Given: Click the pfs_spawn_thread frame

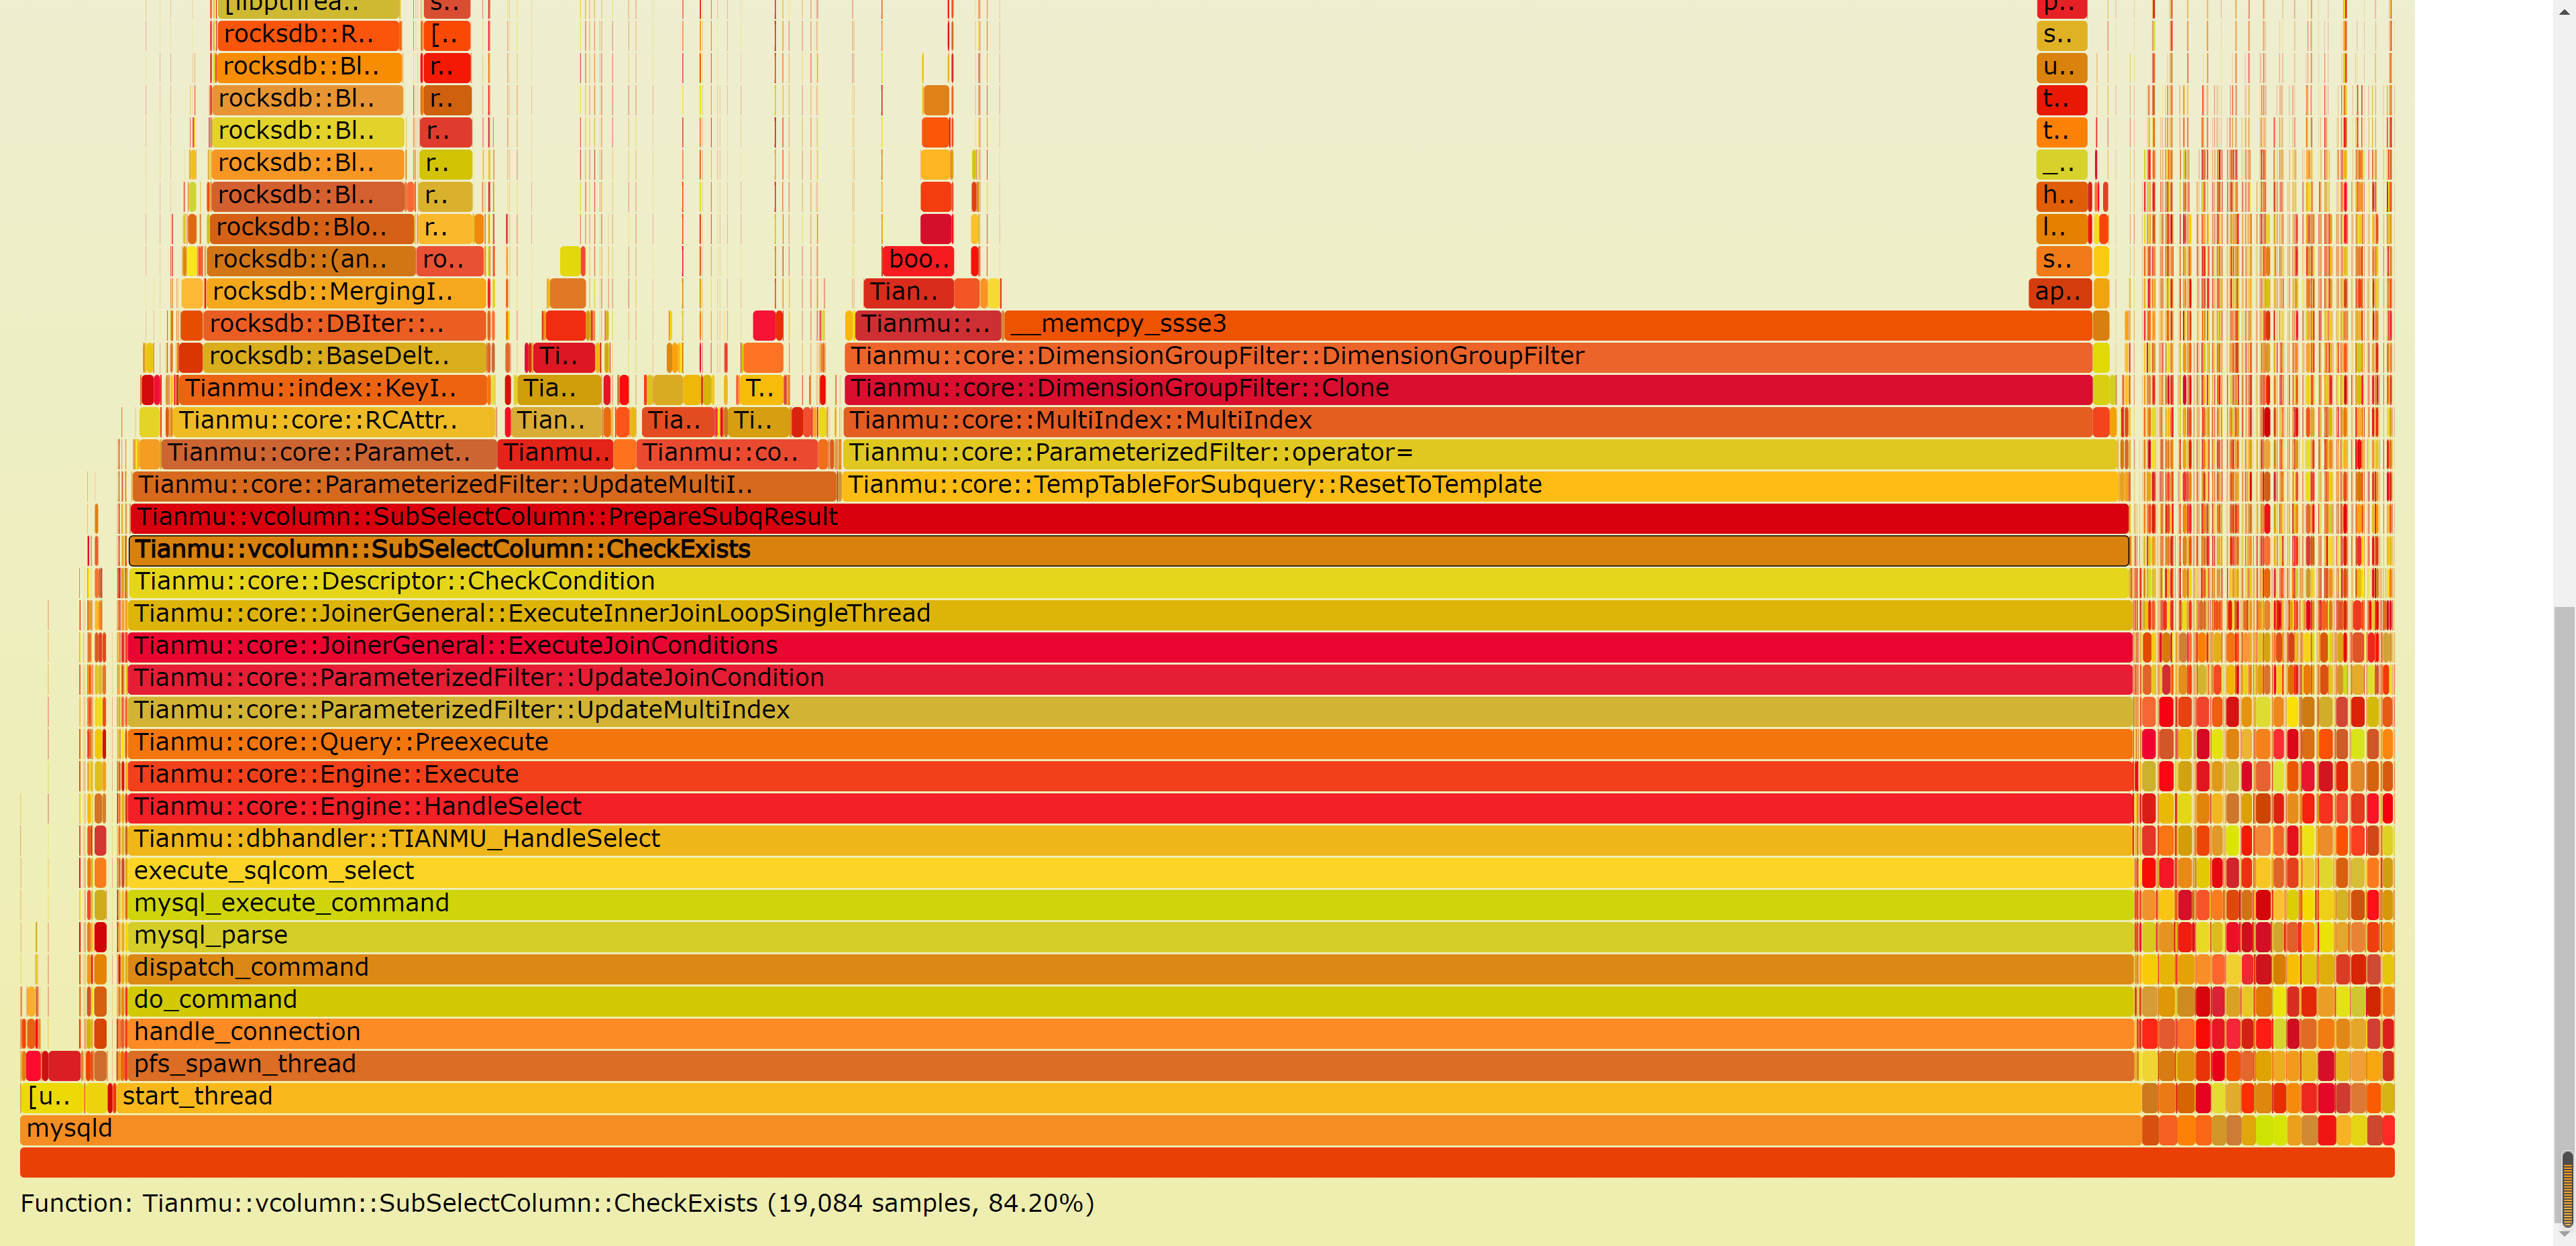Looking at the screenshot, I should 1131,1065.
